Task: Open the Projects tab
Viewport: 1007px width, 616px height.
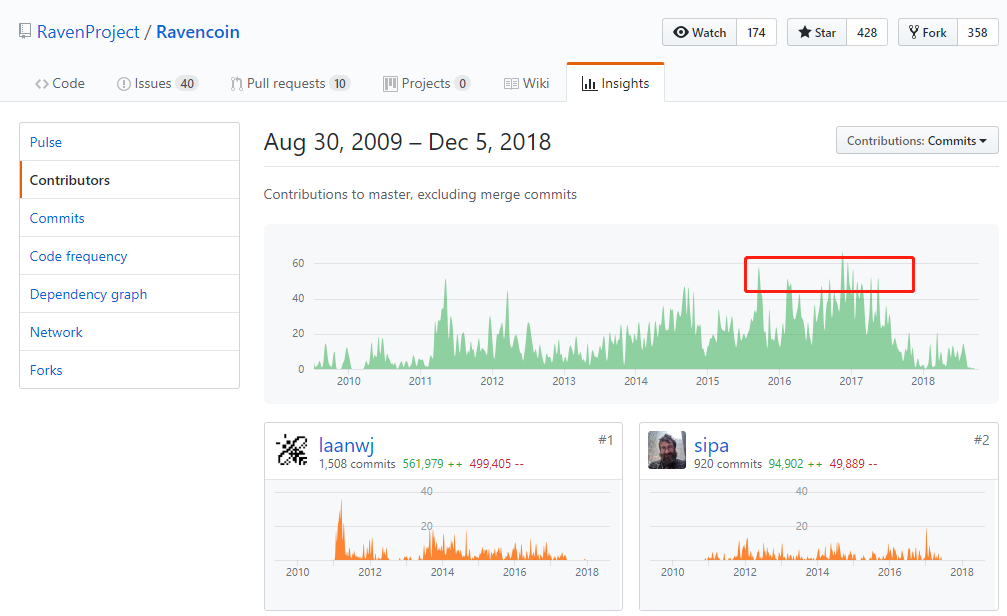Action: (x=426, y=84)
